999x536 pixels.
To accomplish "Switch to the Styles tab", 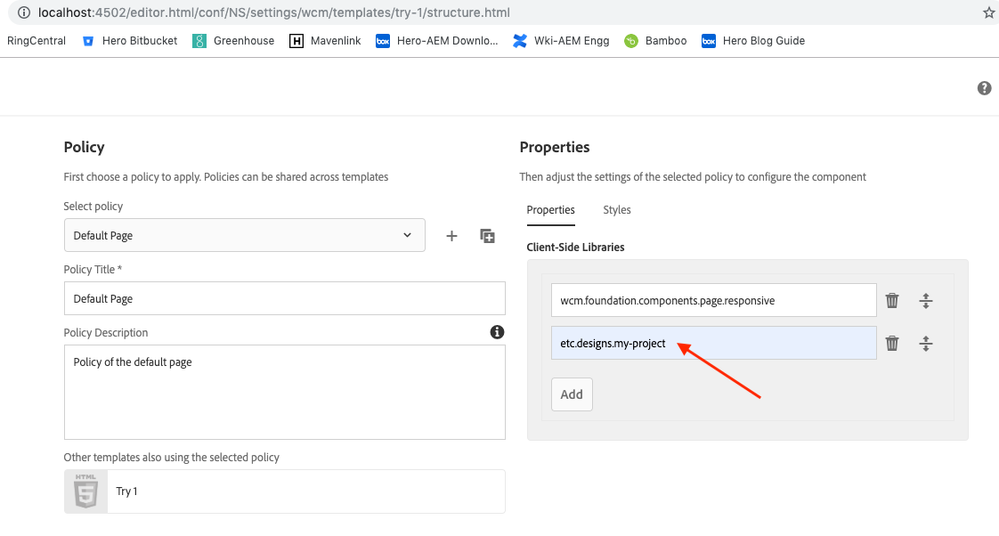I will pyautogui.click(x=617, y=210).
